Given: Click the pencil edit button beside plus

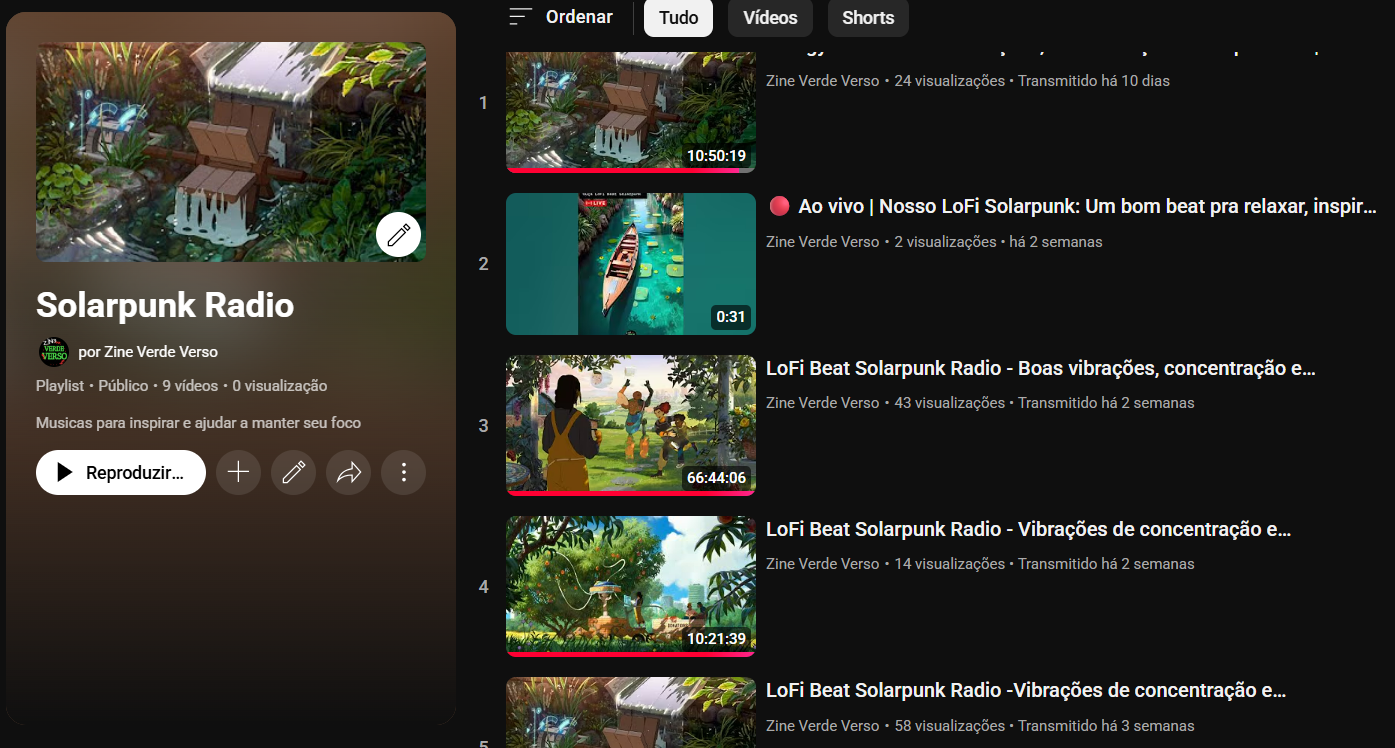Looking at the screenshot, I should click(293, 473).
